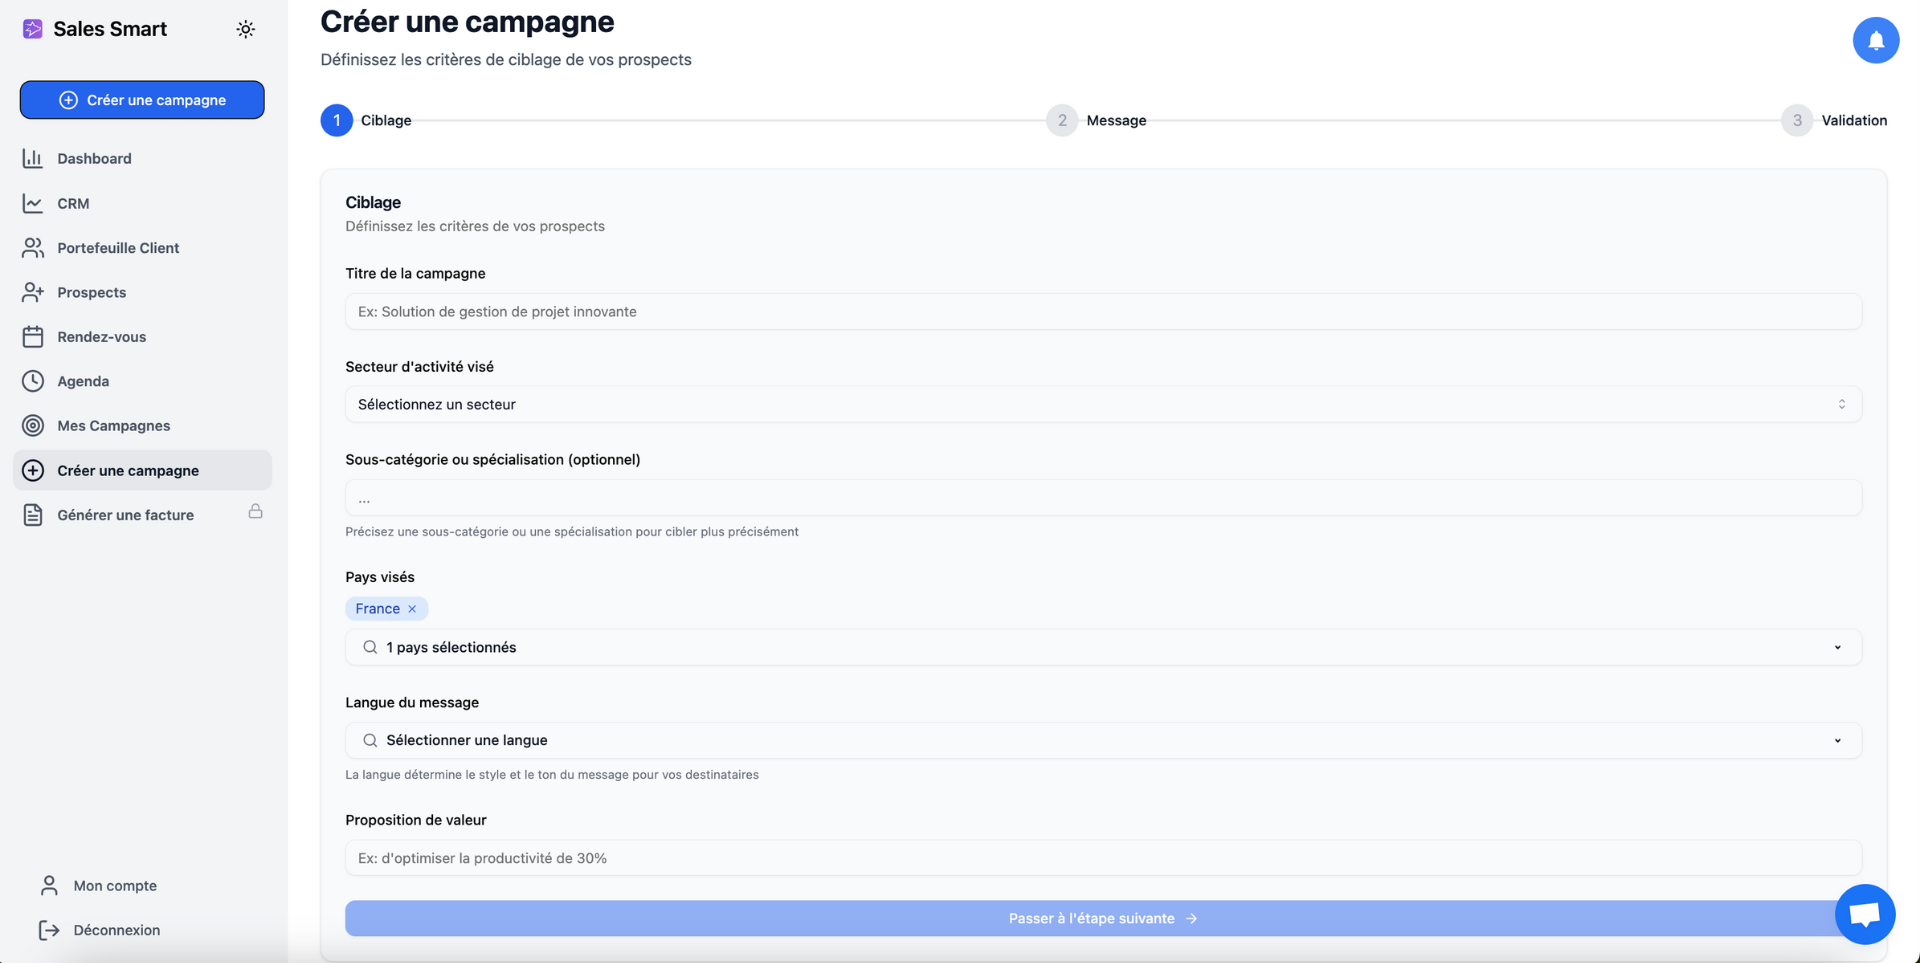Select step 3 Validation circle
The width and height of the screenshot is (1920, 963).
pyautogui.click(x=1797, y=120)
